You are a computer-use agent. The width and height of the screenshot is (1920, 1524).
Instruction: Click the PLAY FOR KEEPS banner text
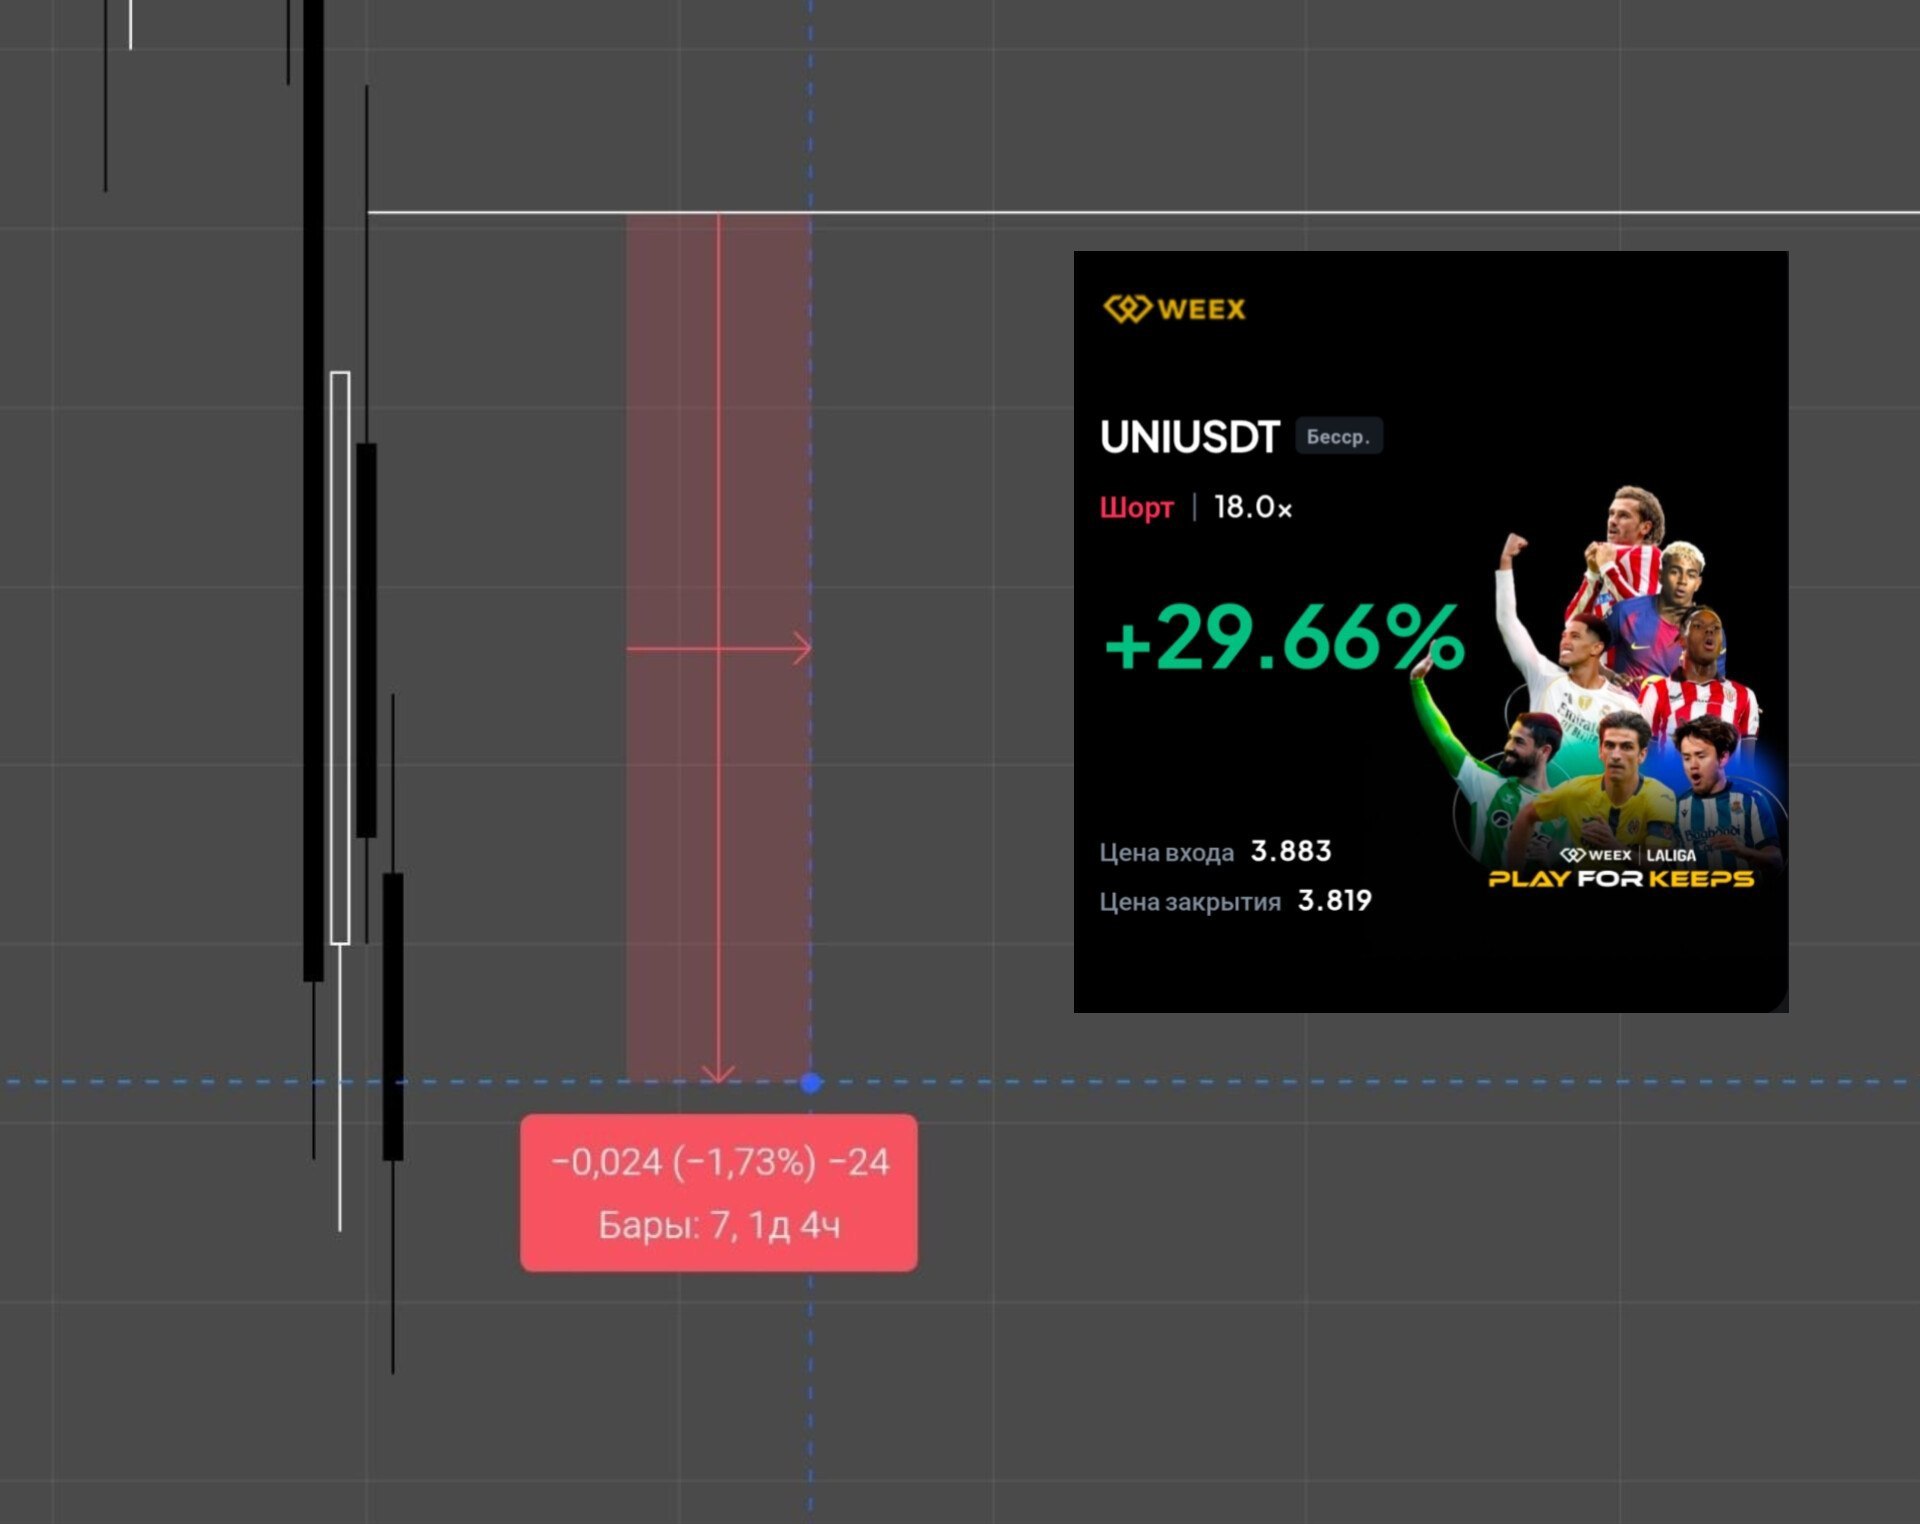[1621, 879]
